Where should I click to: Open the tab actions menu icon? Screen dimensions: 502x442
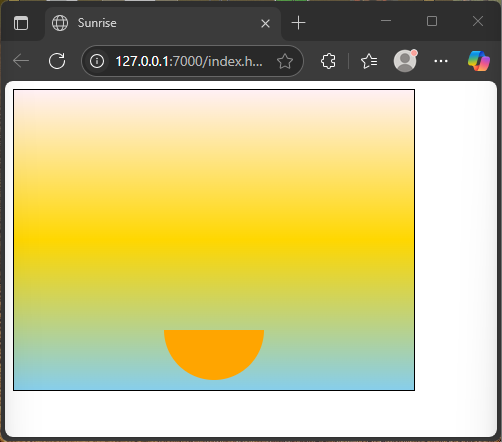click(x=21, y=23)
